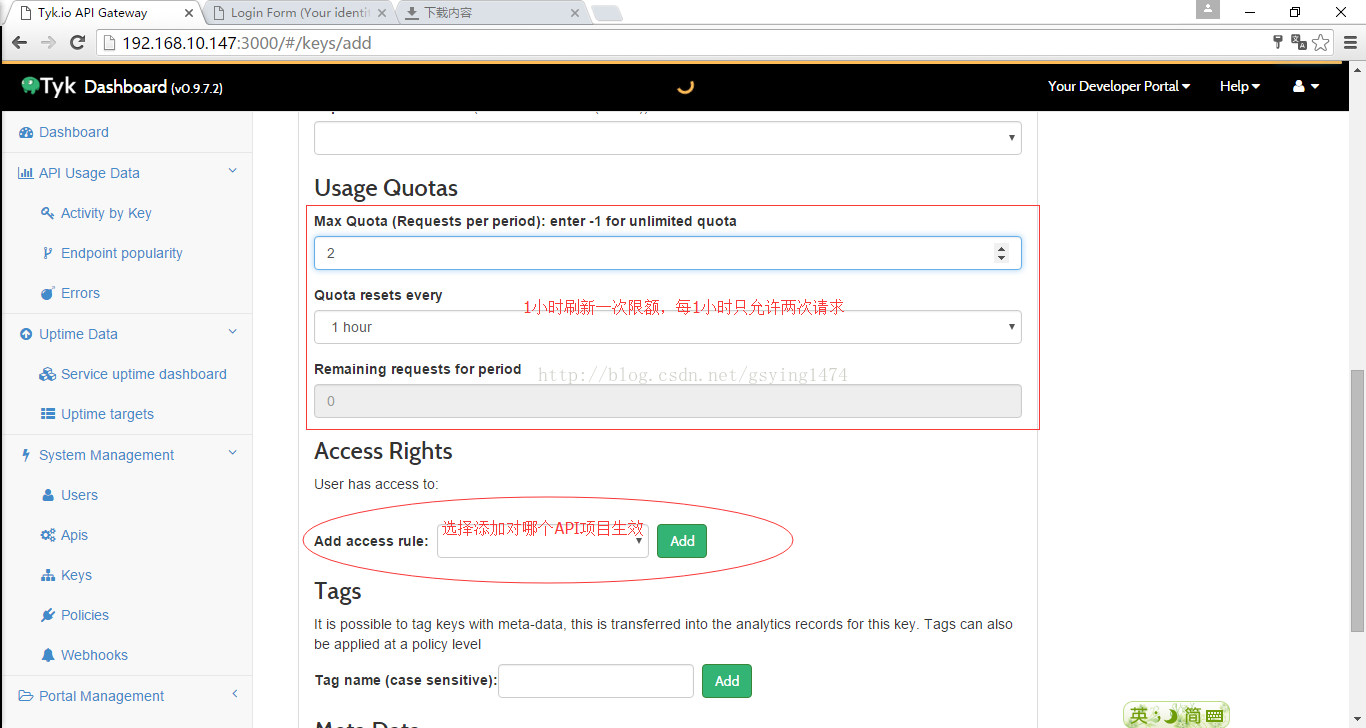Open the Help dropdown menu
This screenshot has width=1366, height=728.
tap(1240, 86)
